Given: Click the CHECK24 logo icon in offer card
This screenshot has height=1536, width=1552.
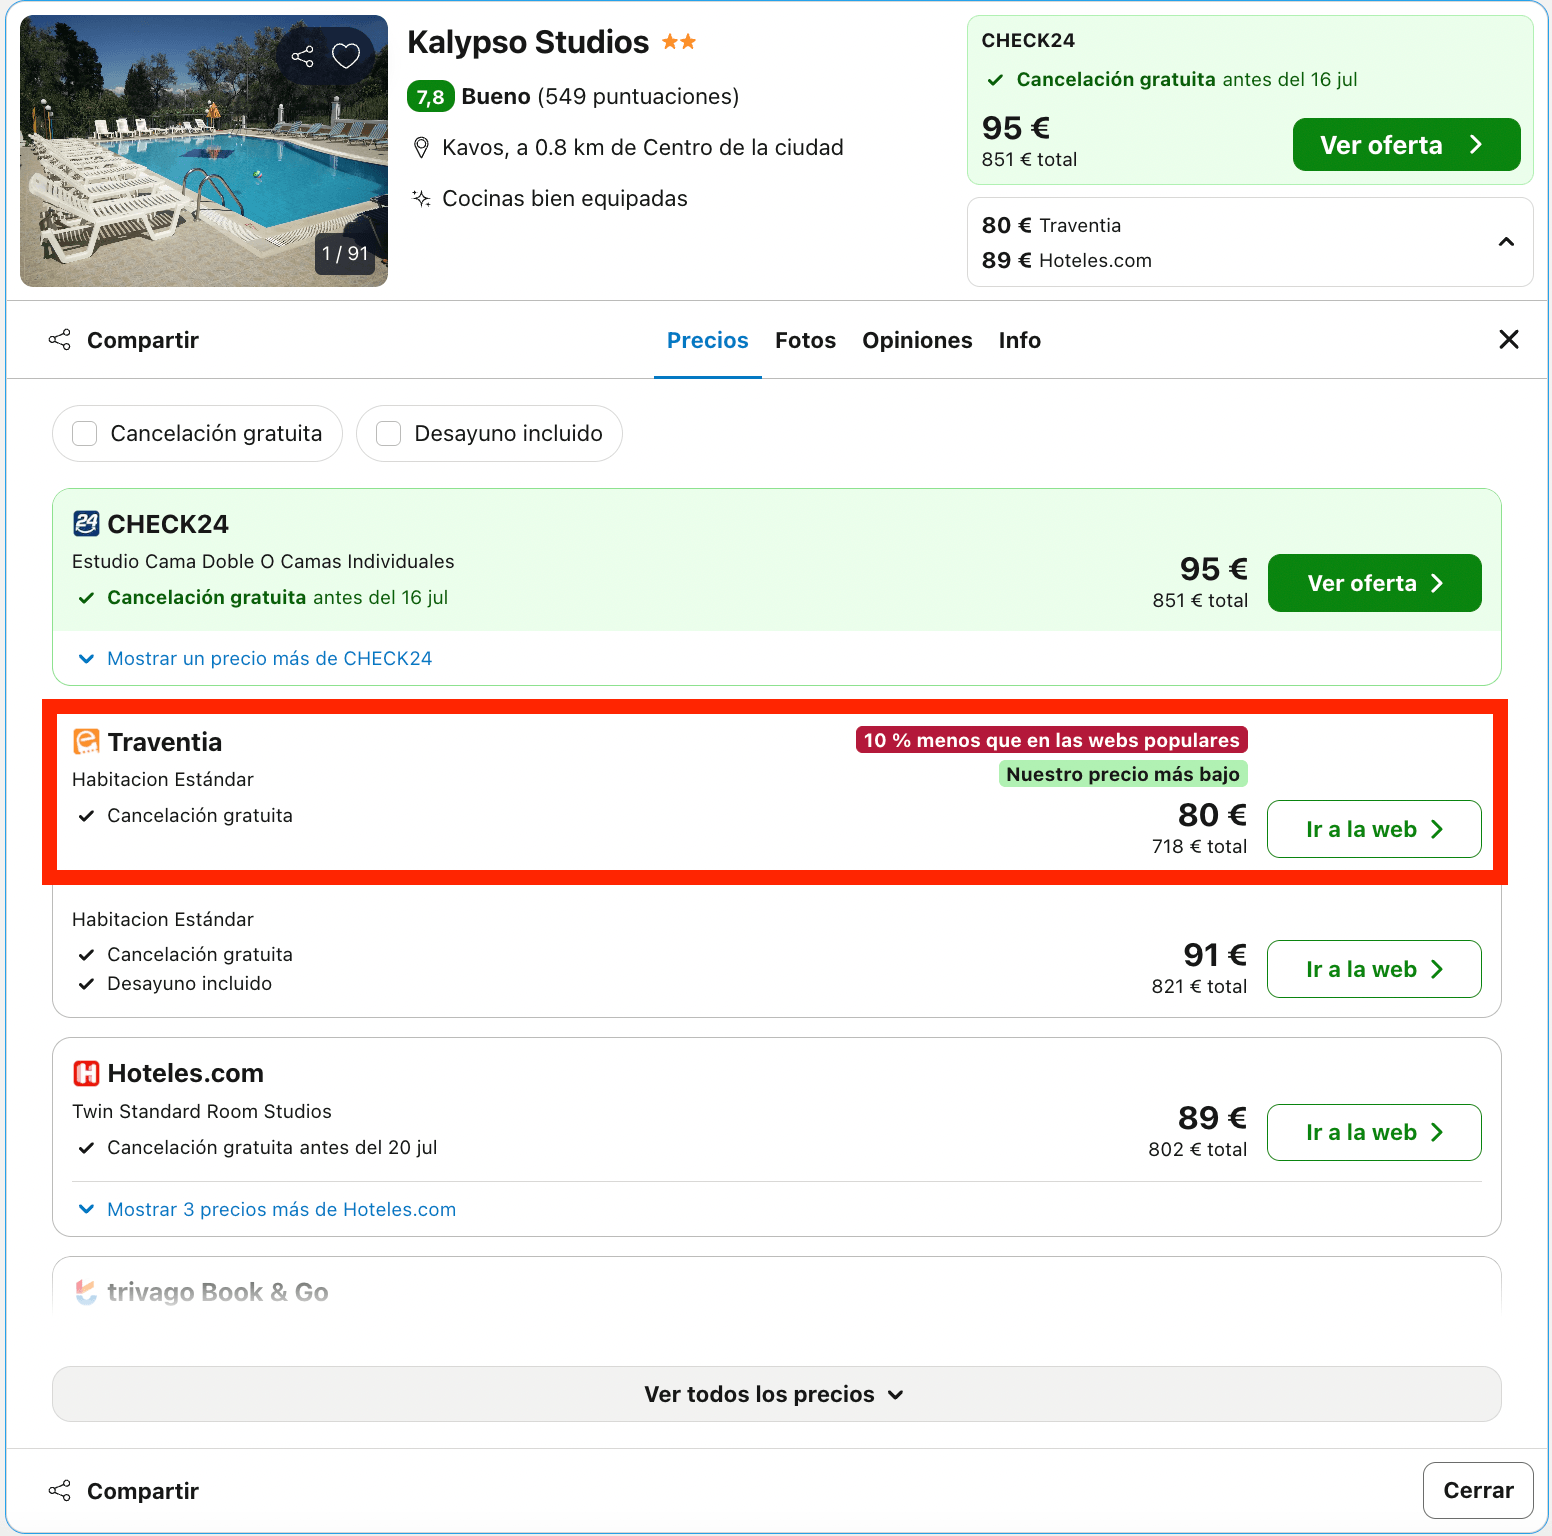Looking at the screenshot, I should (x=86, y=523).
